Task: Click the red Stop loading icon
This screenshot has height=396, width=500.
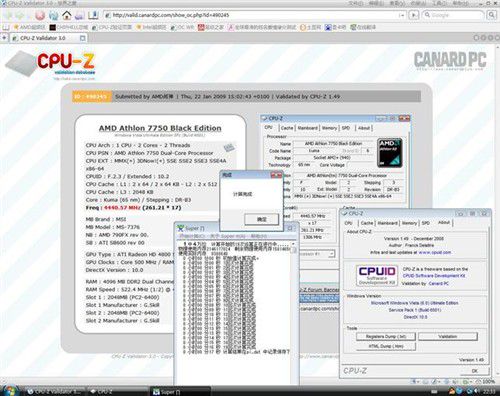Action: click(x=40, y=15)
